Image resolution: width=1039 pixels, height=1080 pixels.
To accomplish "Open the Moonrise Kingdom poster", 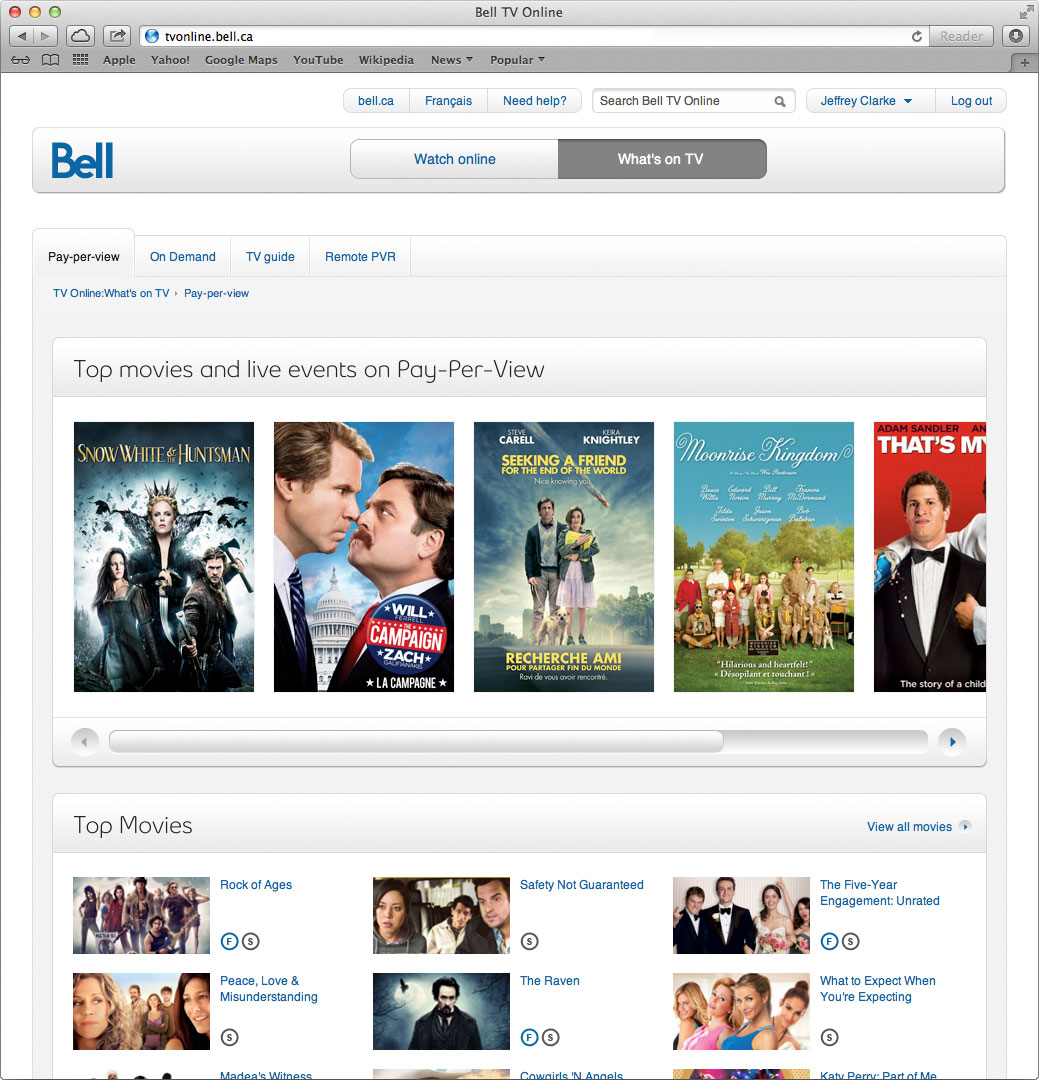I will [x=763, y=557].
